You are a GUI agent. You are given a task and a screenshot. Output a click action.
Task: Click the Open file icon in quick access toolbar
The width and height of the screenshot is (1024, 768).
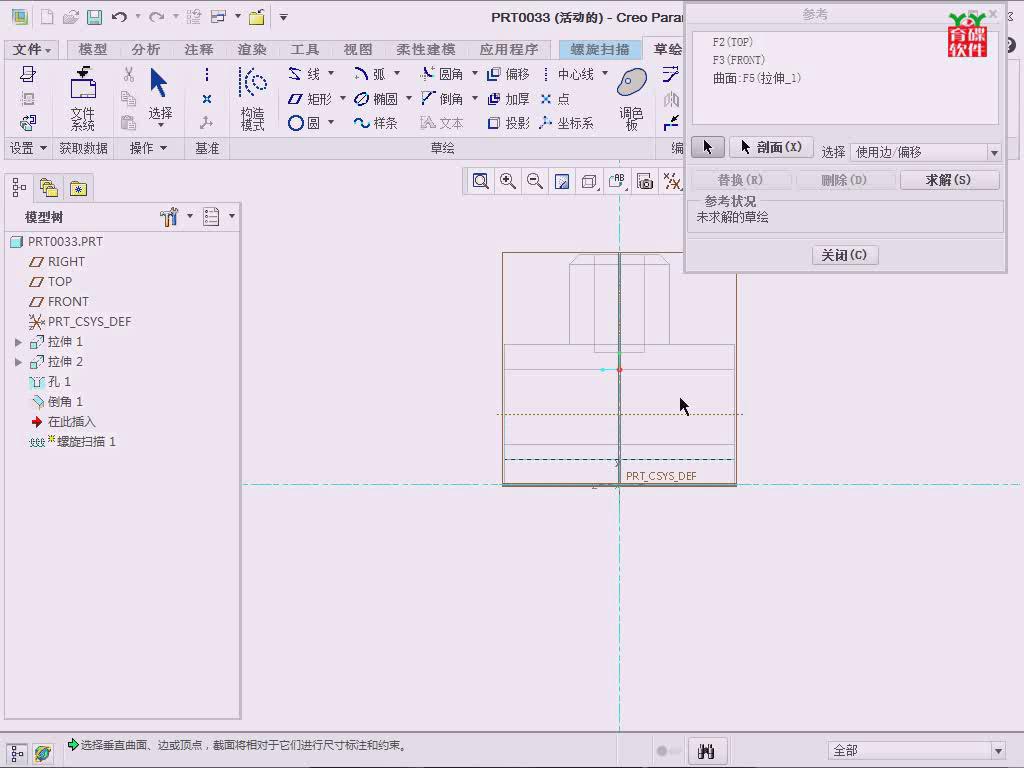click(71, 17)
